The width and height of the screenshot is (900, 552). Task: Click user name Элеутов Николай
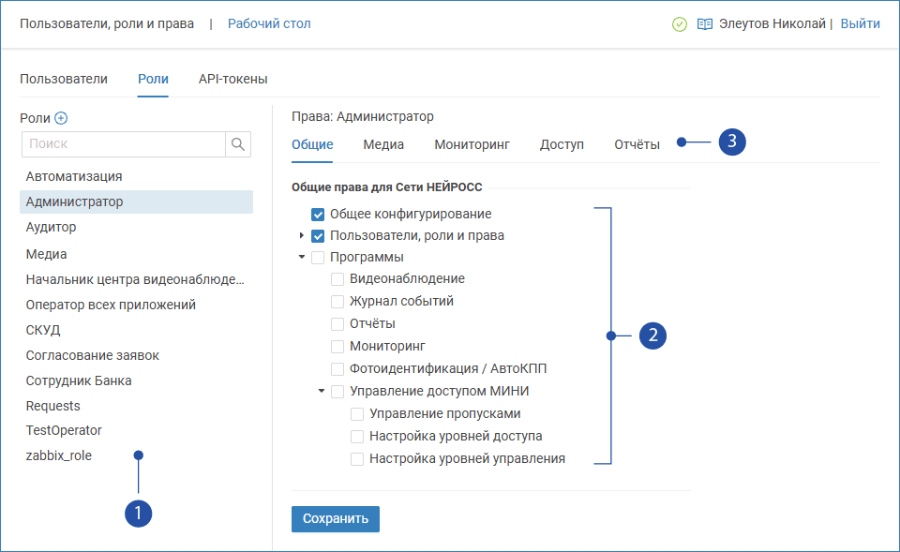coord(772,24)
